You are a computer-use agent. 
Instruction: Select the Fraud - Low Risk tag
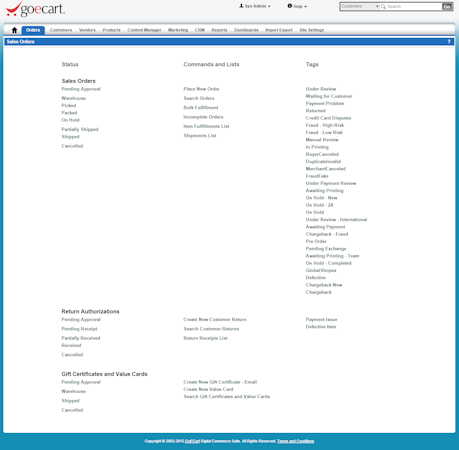(x=324, y=133)
